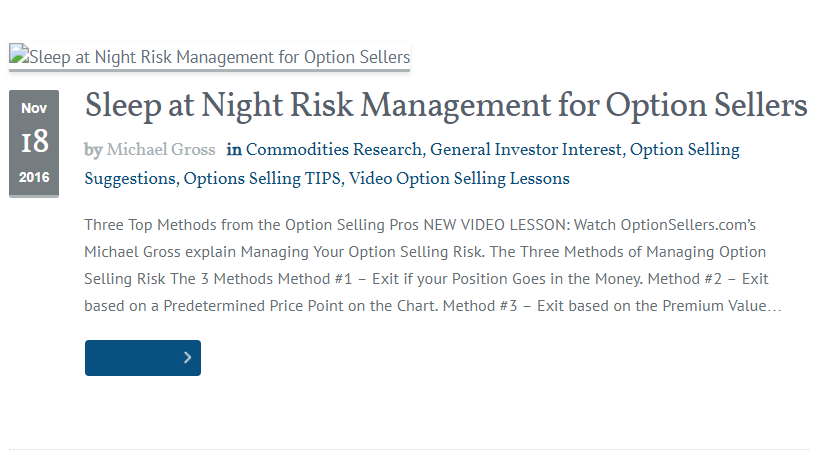816x459 pixels.
Task: Browse Video Option Selling Lessons category
Action: coord(459,179)
